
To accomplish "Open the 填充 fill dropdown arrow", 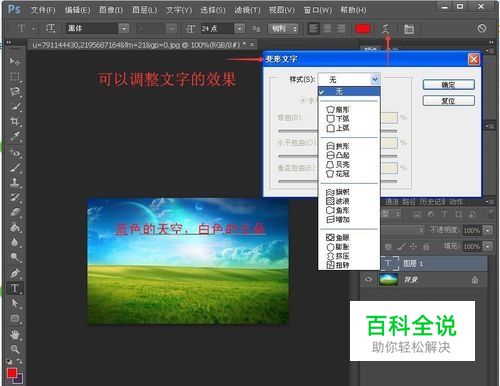I will click(488, 246).
